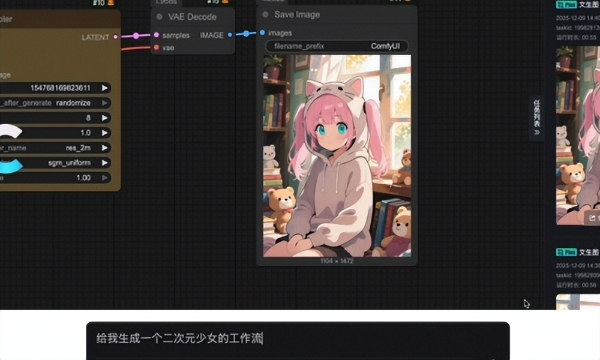Click the first task's taskid line
This screenshot has height=360, width=600.
[x=578, y=28]
